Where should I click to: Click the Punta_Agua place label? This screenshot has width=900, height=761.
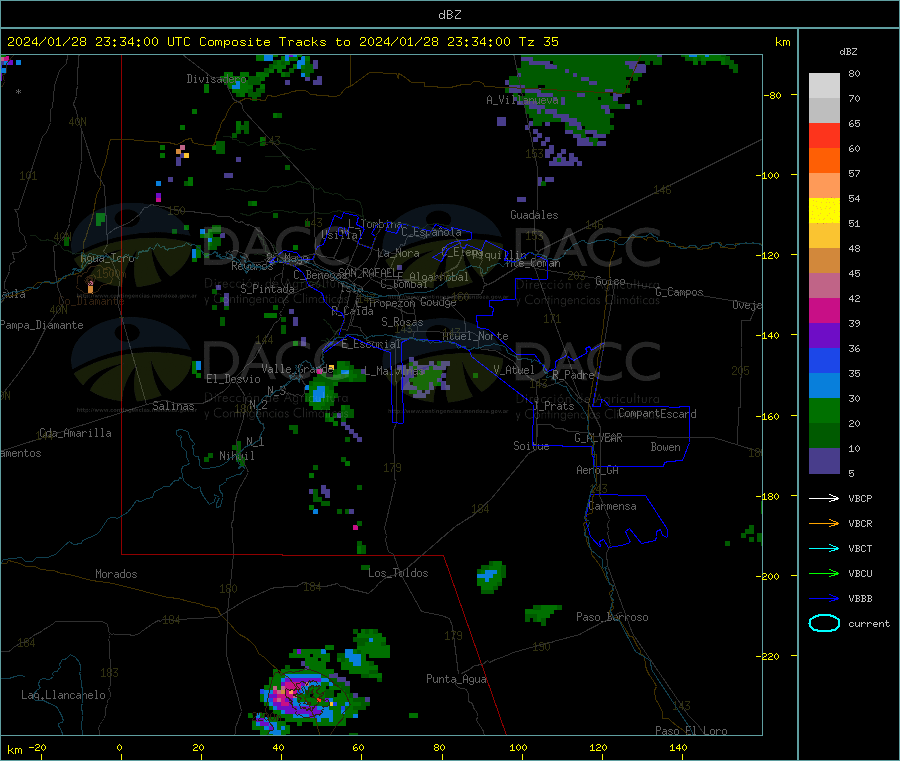pos(456,679)
